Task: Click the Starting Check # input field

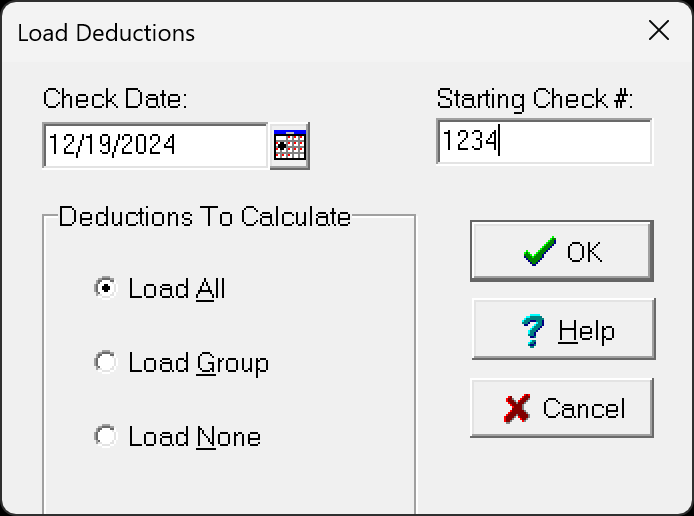Action: [544, 142]
